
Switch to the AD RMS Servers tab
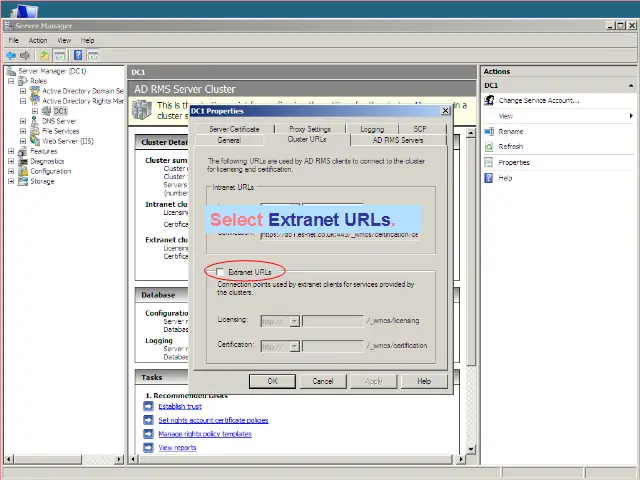pos(398,140)
